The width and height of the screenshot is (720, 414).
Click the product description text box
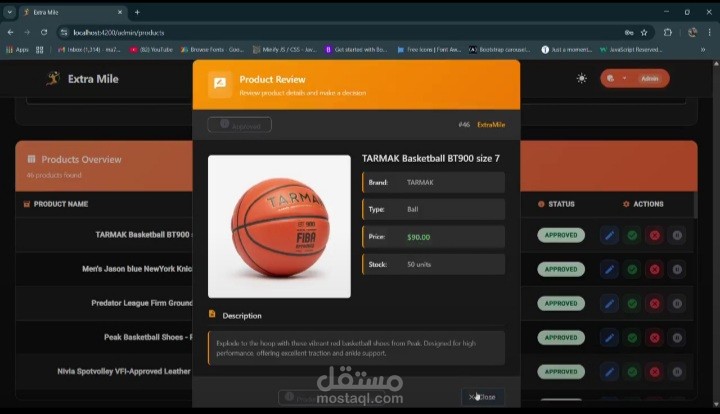point(356,348)
